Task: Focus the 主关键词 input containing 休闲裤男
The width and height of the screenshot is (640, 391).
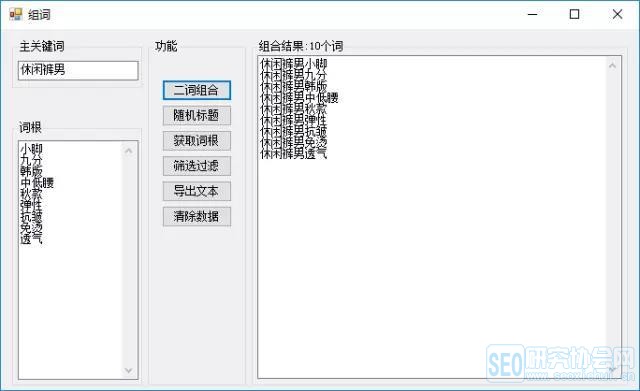Action: coord(78,70)
